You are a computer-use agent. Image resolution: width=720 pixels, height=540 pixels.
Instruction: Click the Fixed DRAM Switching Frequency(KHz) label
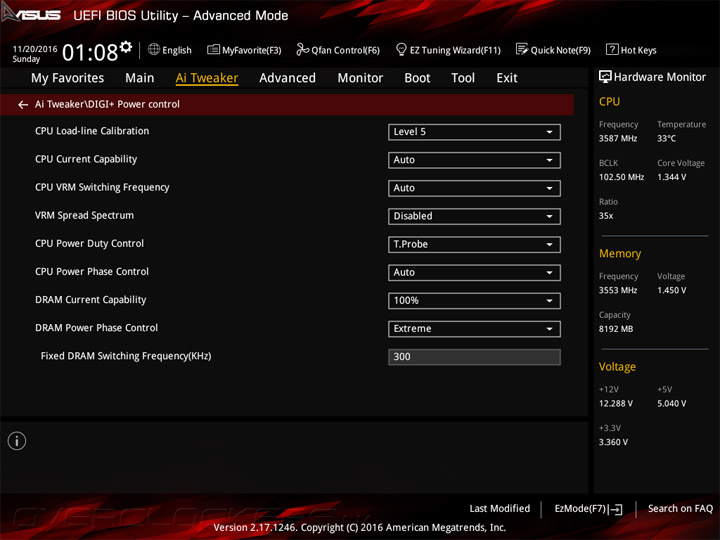[126, 356]
